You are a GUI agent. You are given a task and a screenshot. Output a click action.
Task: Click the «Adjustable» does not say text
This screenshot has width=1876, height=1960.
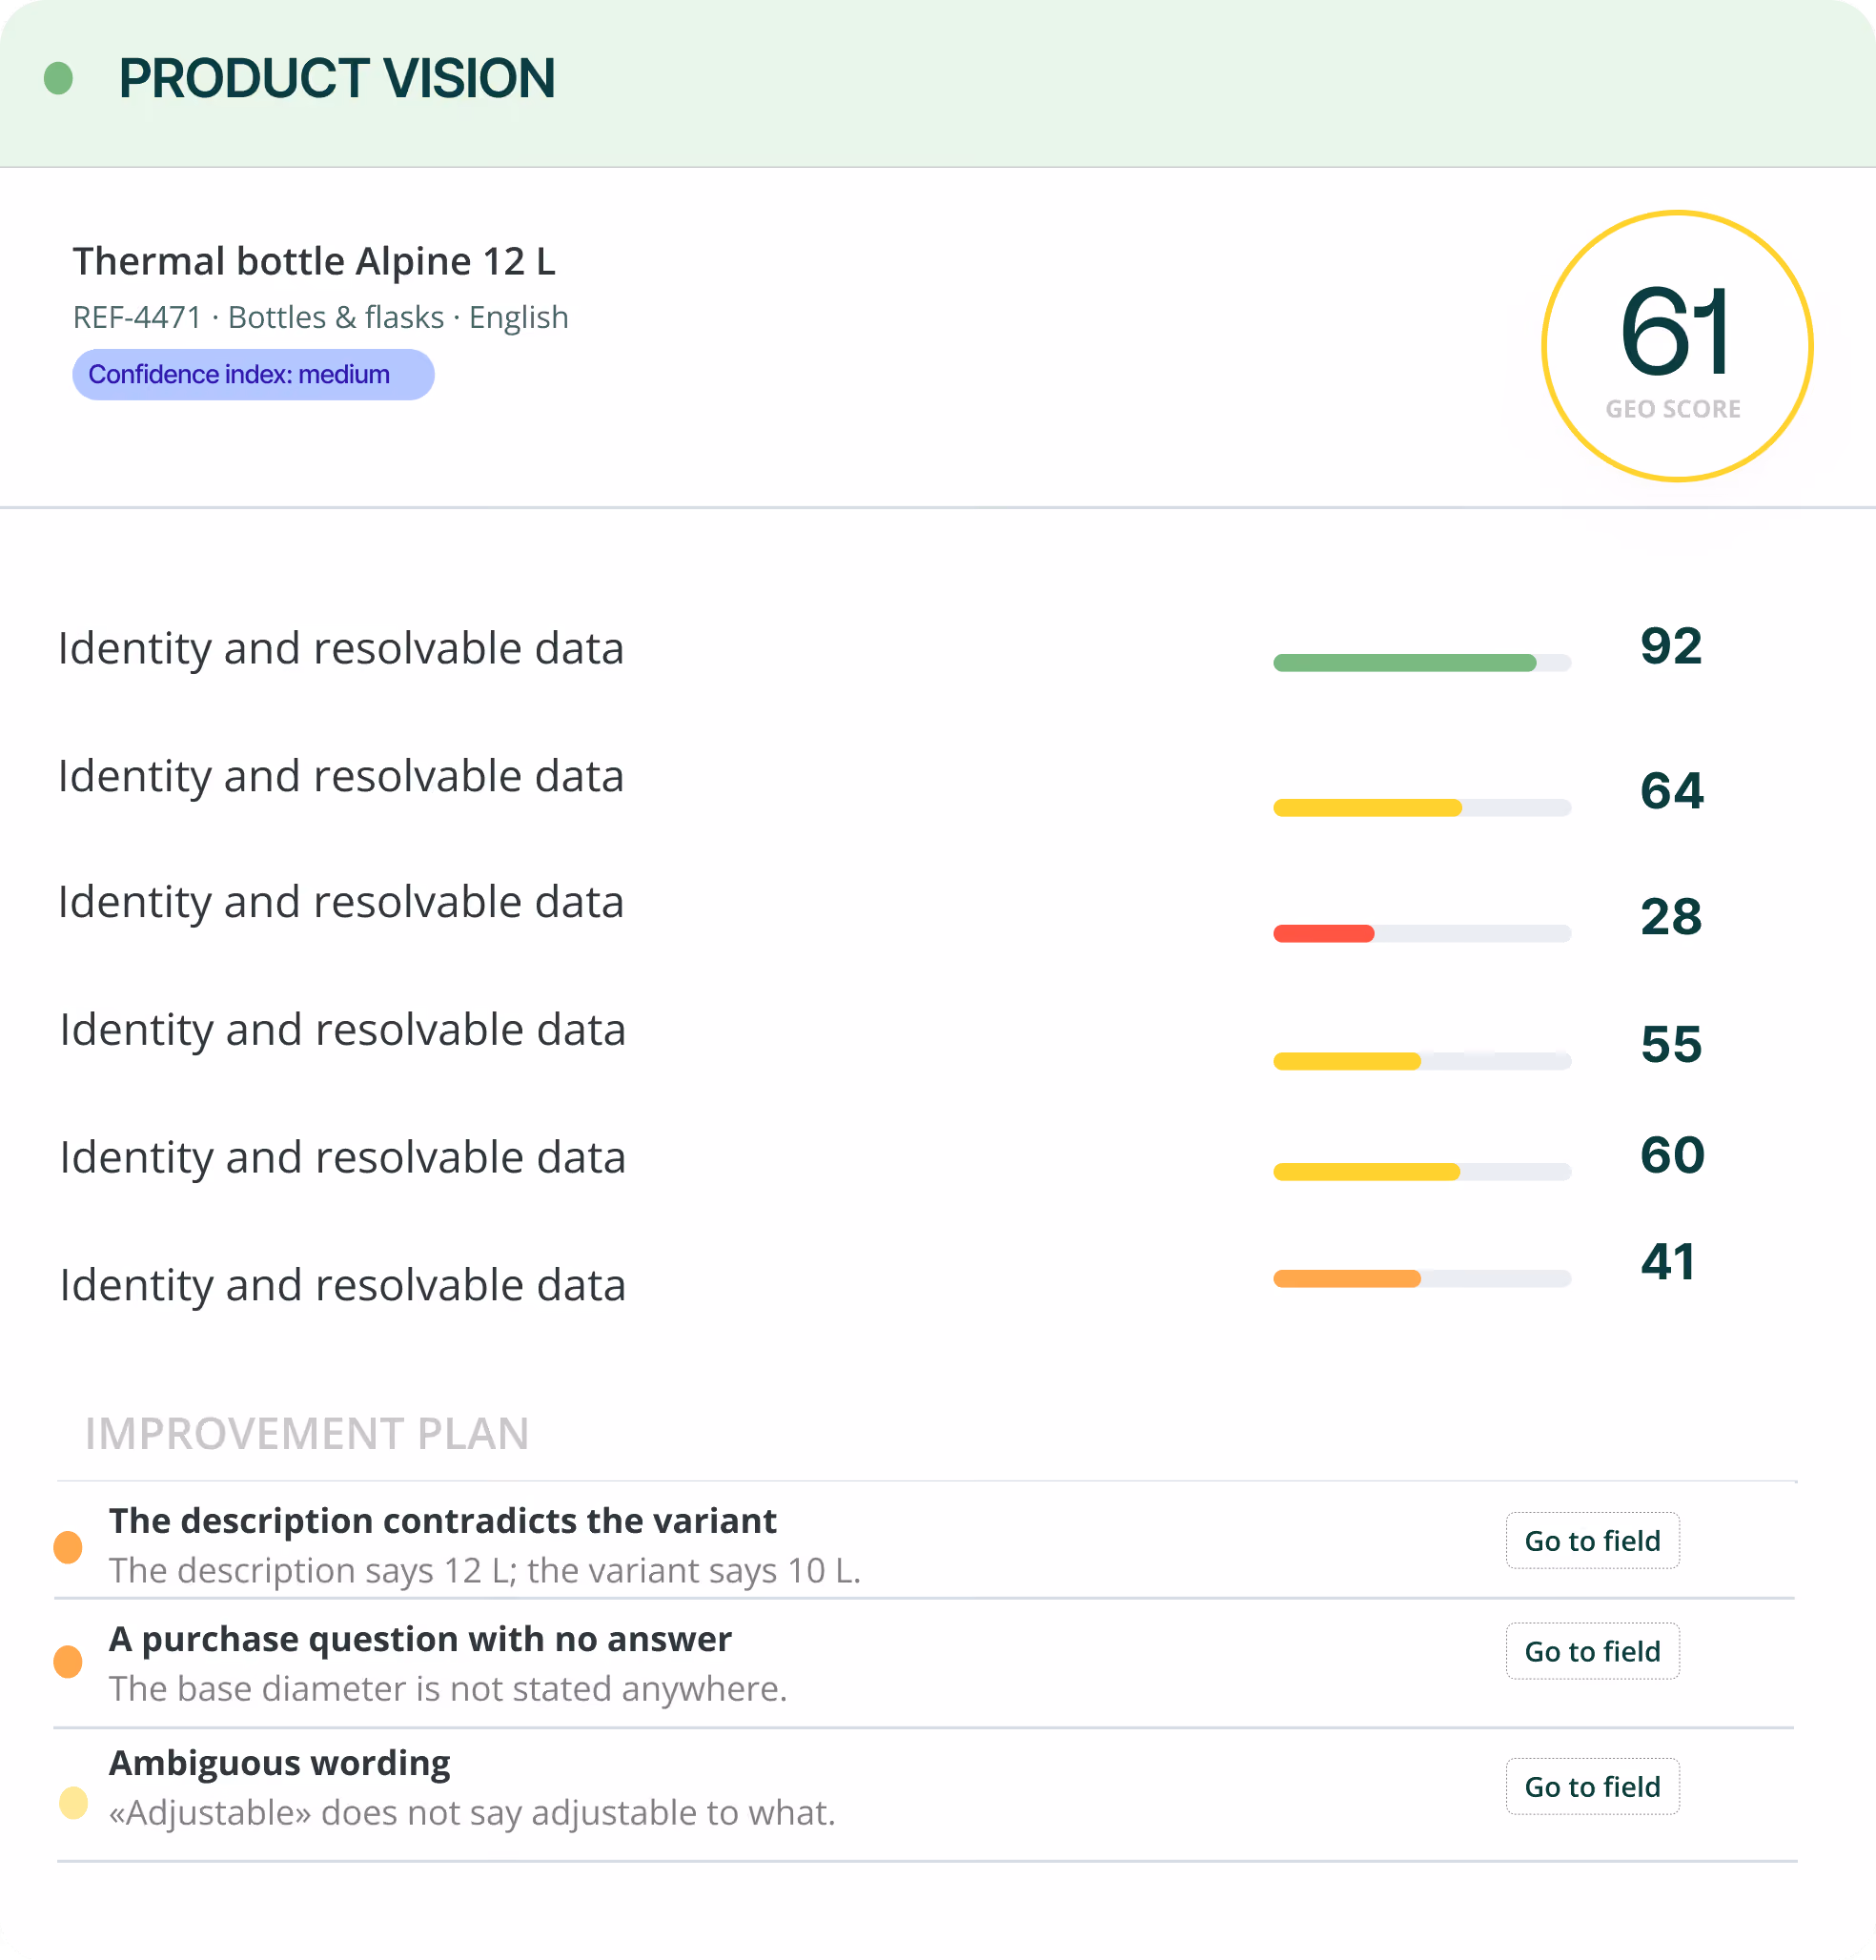click(472, 1813)
